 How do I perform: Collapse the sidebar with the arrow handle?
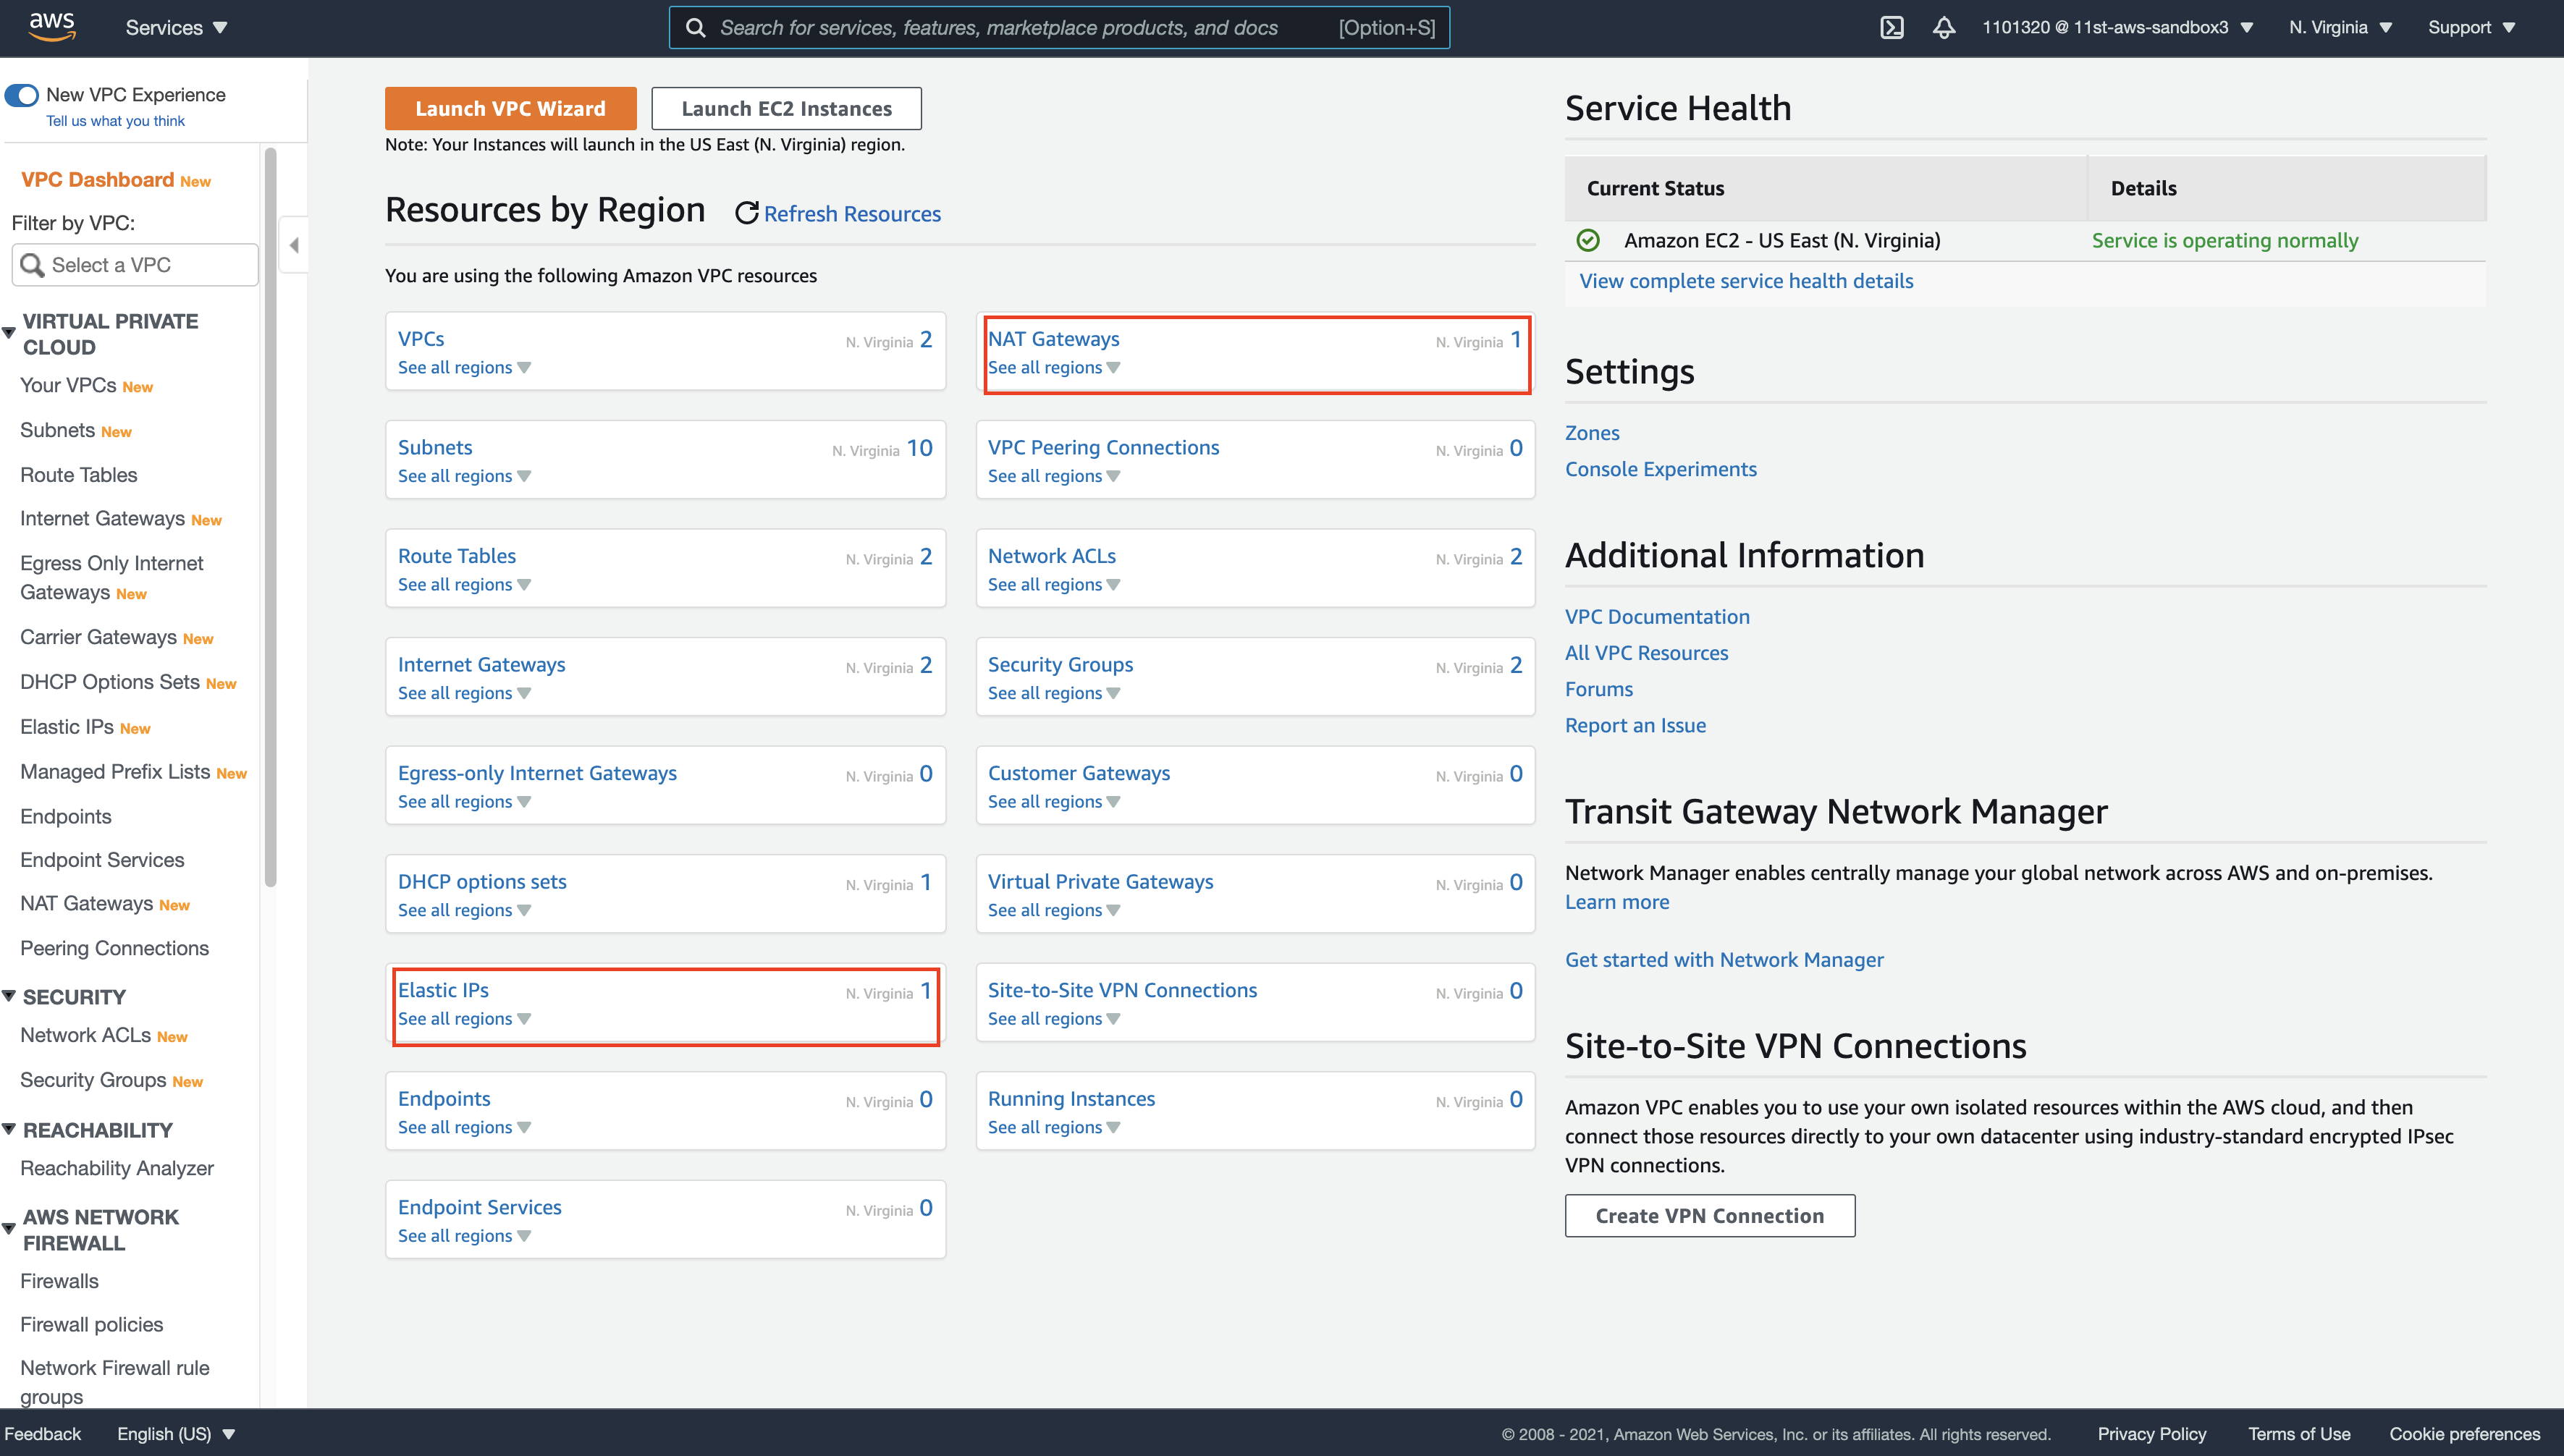point(293,245)
